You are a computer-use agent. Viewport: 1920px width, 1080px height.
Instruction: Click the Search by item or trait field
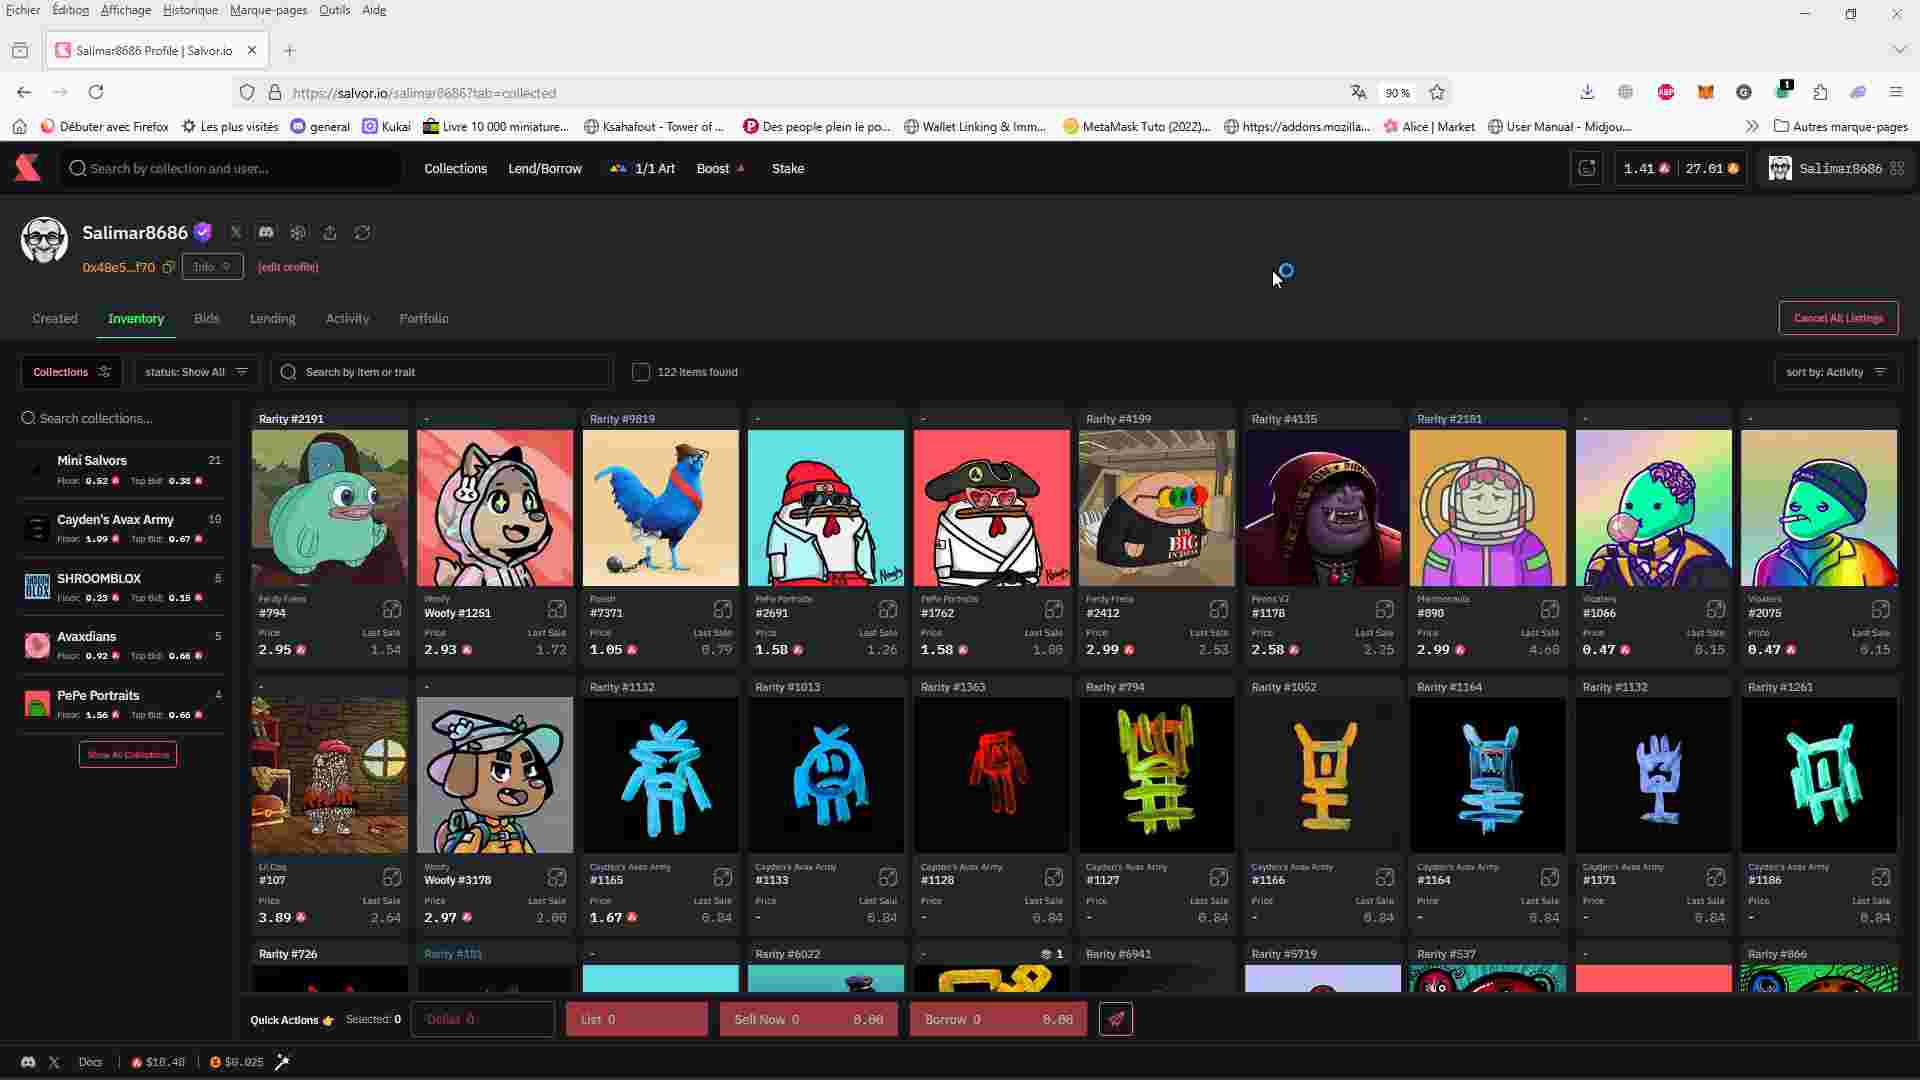[x=450, y=372]
